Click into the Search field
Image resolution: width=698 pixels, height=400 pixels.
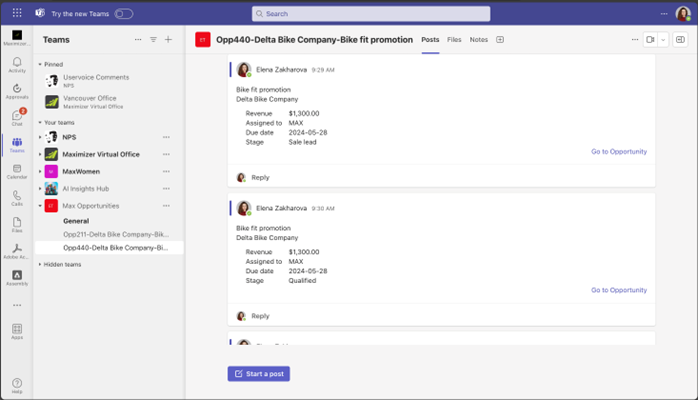point(371,14)
